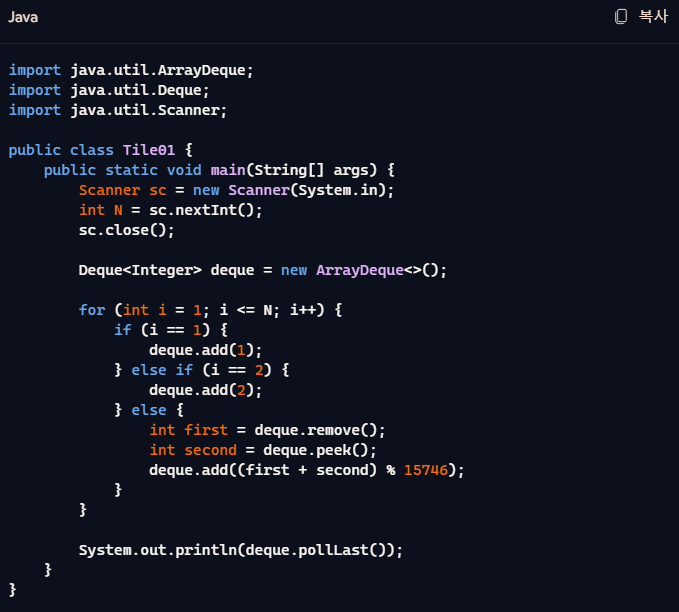Viewport: 679px width, 612px height.
Task: Click the System.out.println line
Action: [241, 550]
